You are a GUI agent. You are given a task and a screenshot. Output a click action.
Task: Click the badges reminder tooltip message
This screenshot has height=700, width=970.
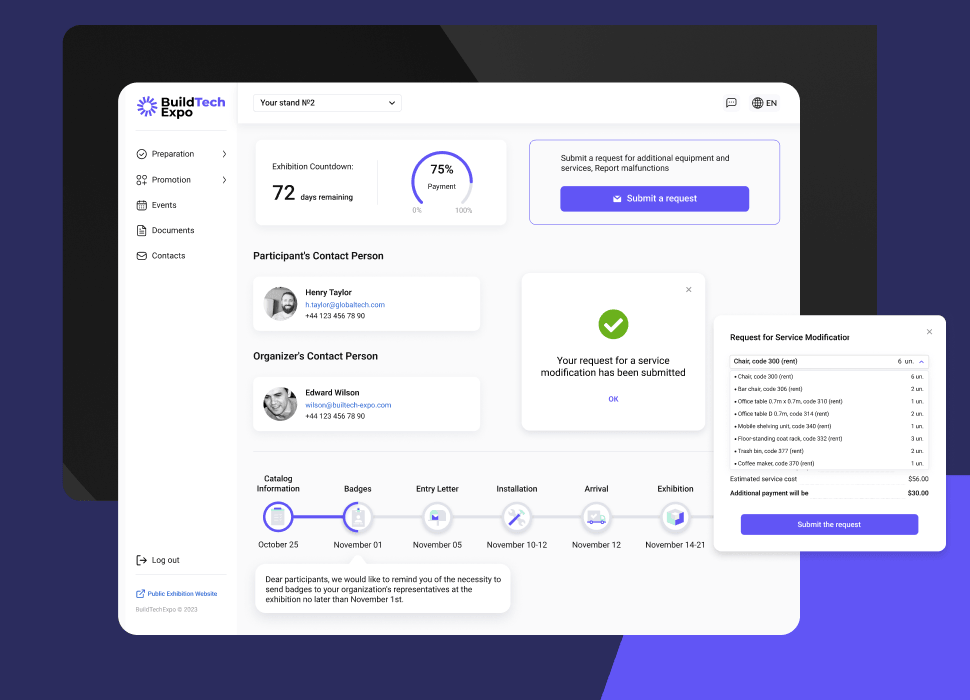(383, 589)
